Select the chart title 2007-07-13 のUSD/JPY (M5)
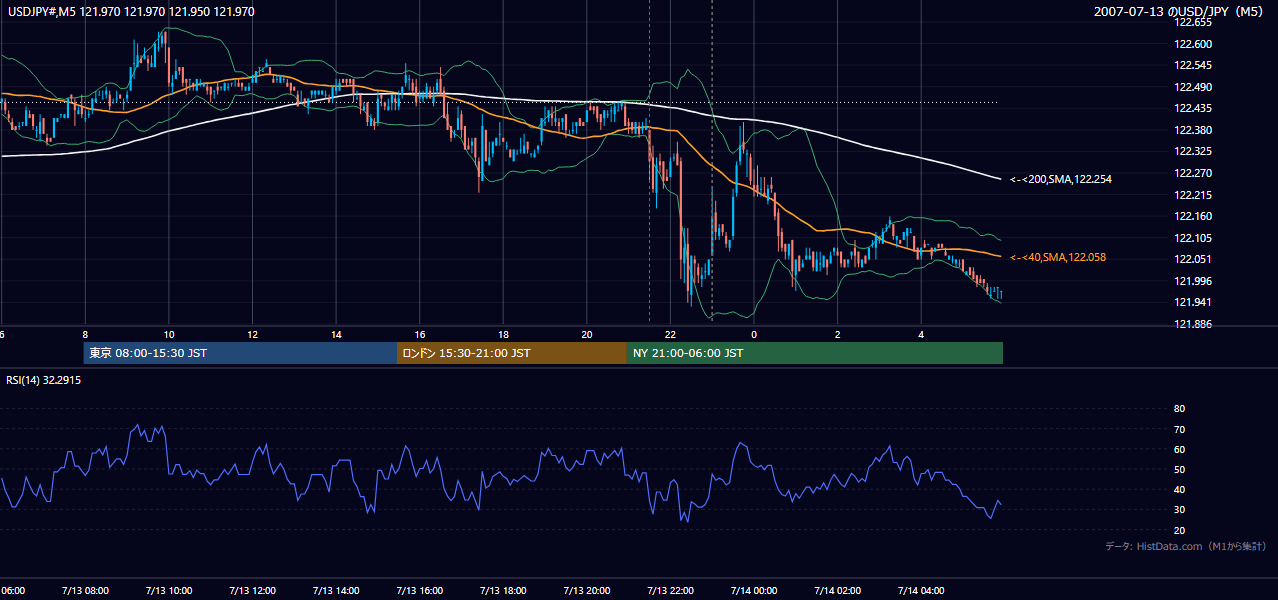The width and height of the screenshot is (1278, 600). click(1180, 12)
